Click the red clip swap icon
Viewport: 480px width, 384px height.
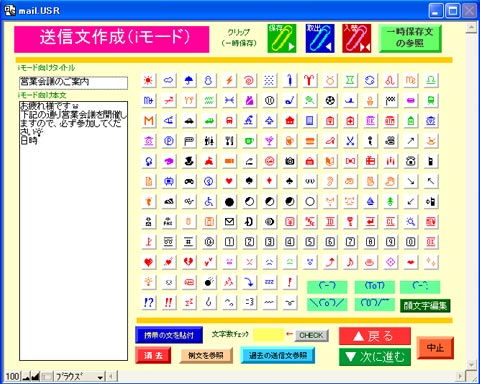(357, 38)
